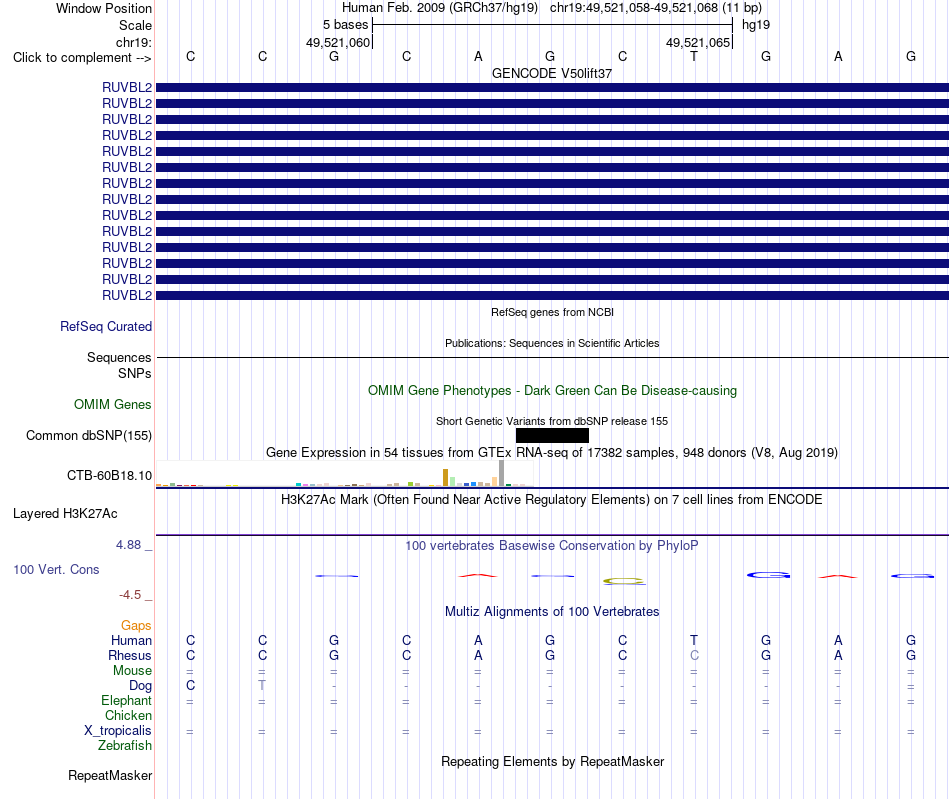Open the '100 Vert. Cons' track label

click(x=56, y=569)
